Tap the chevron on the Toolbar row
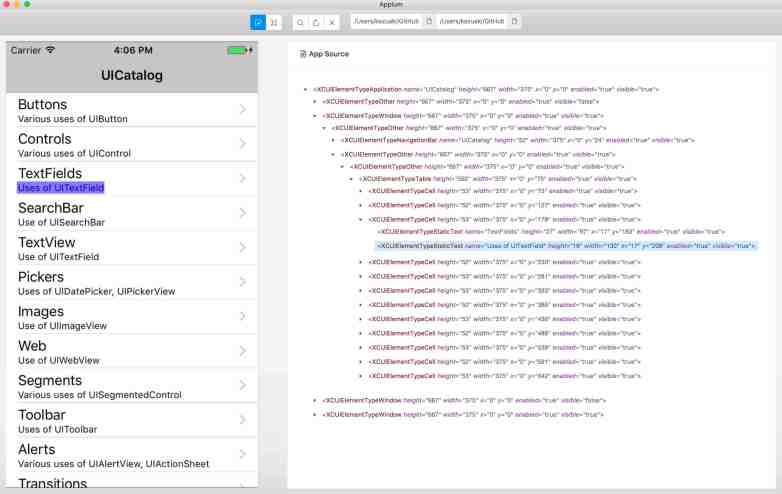Image resolution: width=782 pixels, height=494 pixels. pos(243,420)
